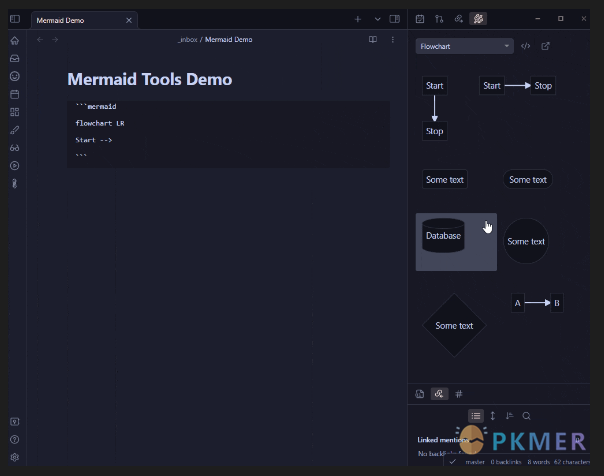
Task: Open the git branch sidebar tab icon
Action: pos(439,19)
